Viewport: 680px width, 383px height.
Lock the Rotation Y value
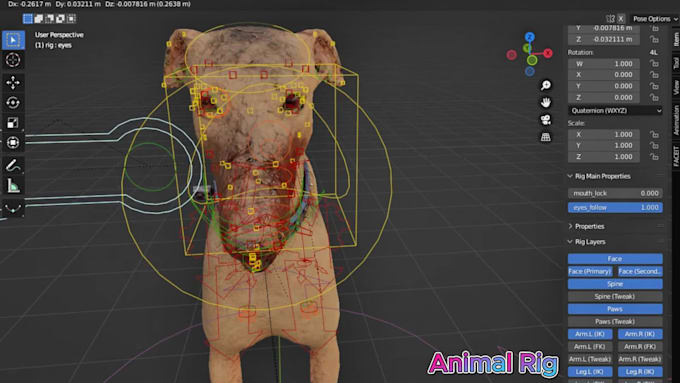654,86
